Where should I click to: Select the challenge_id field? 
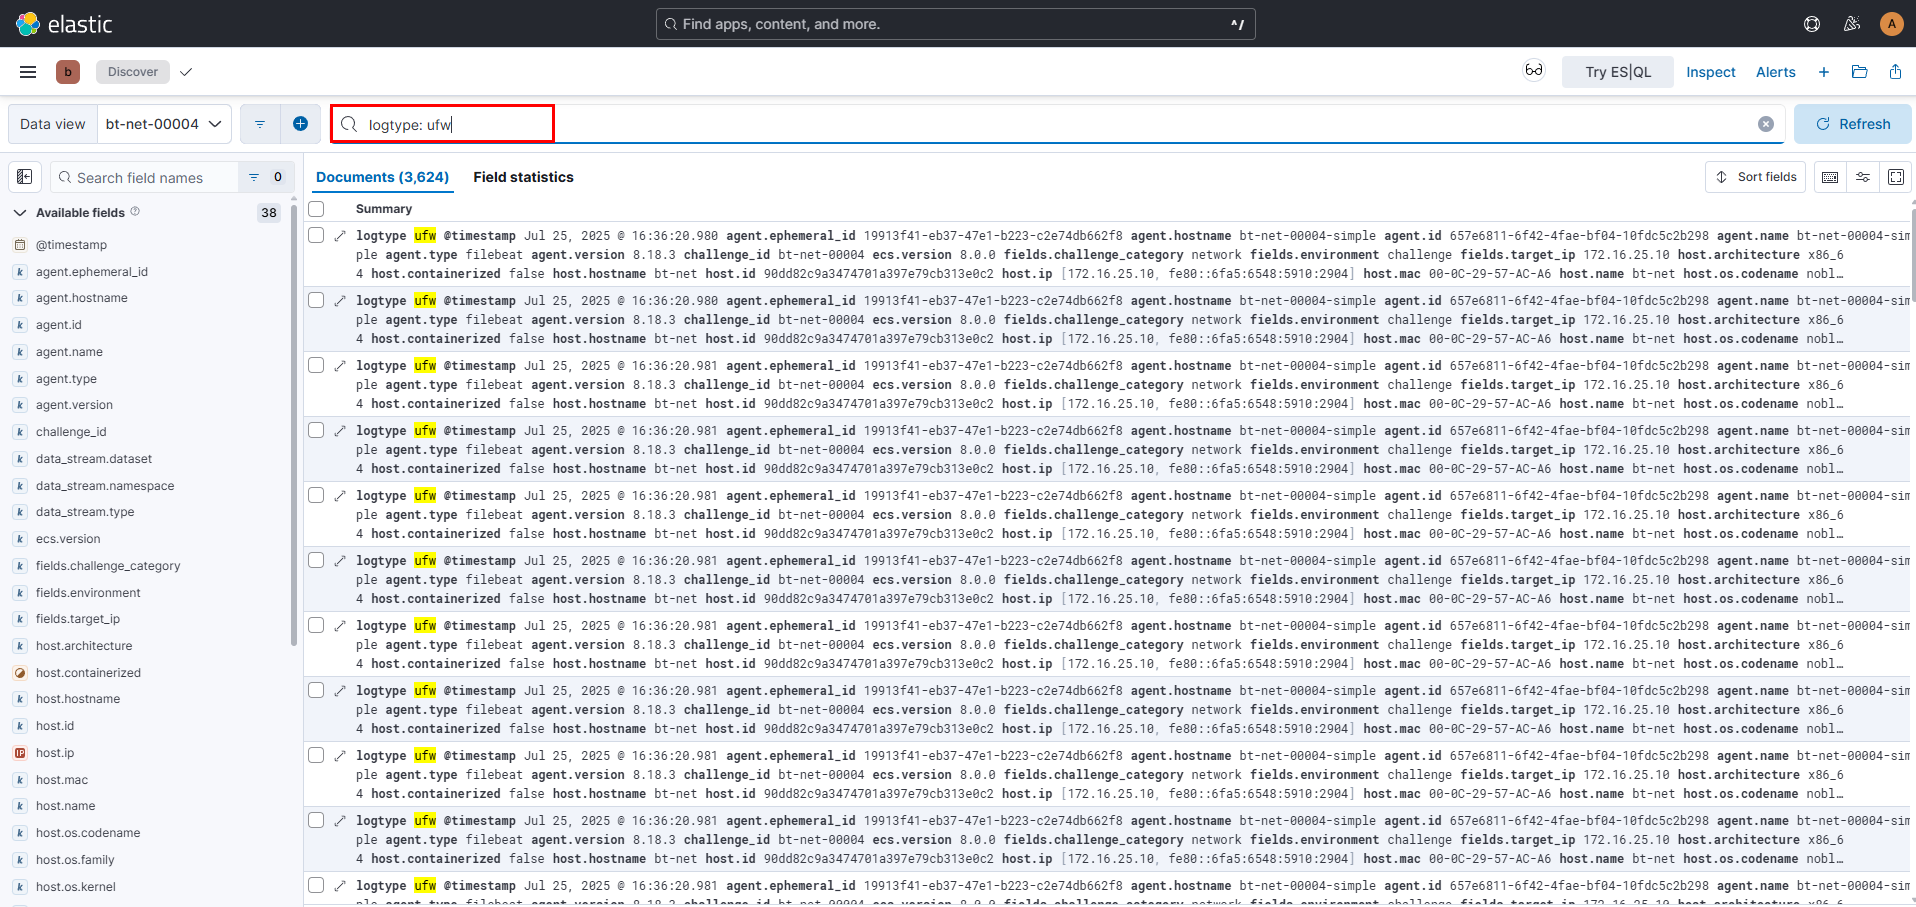click(71, 432)
